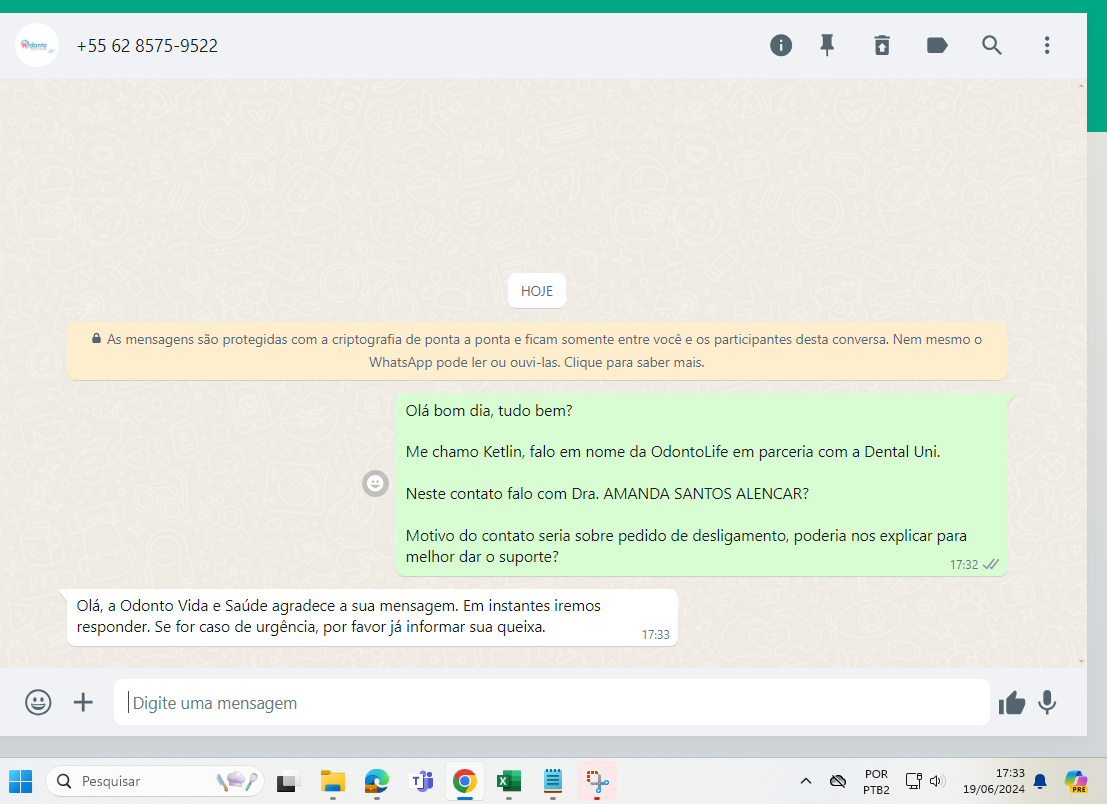The height and width of the screenshot is (804, 1107).
Task: Click the trash/delete chat icon
Action: [x=882, y=46]
